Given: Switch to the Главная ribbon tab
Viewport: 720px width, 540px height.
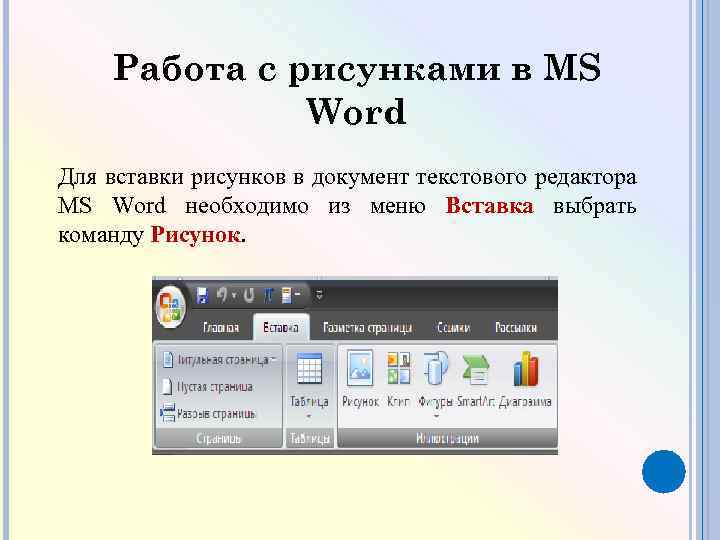Looking at the screenshot, I should click(221, 327).
